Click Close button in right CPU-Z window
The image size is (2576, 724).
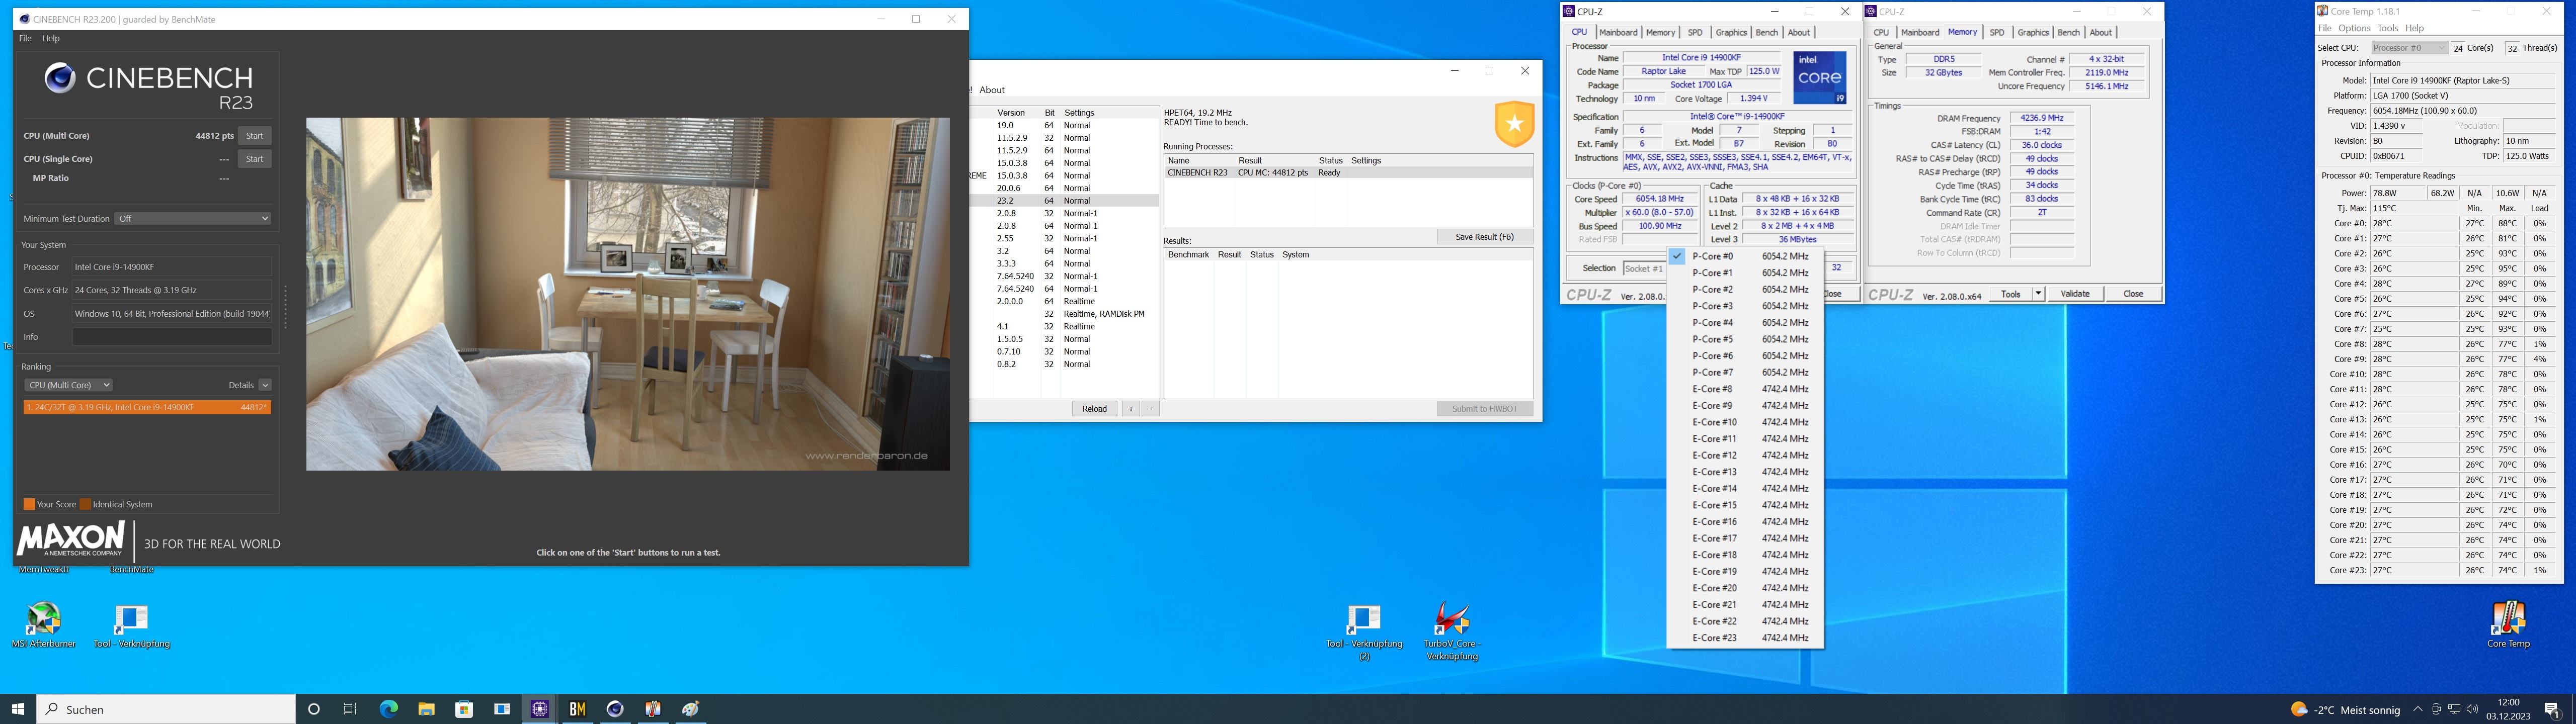point(2133,294)
